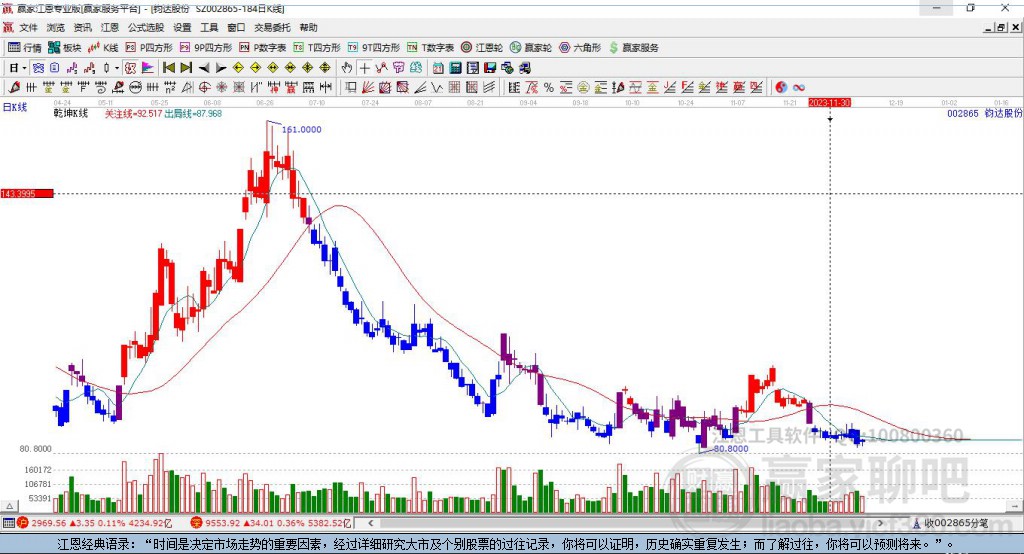Open the 行情 quotes view
Viewport: 1024px width, 554px height.
[x=24, y=48]
